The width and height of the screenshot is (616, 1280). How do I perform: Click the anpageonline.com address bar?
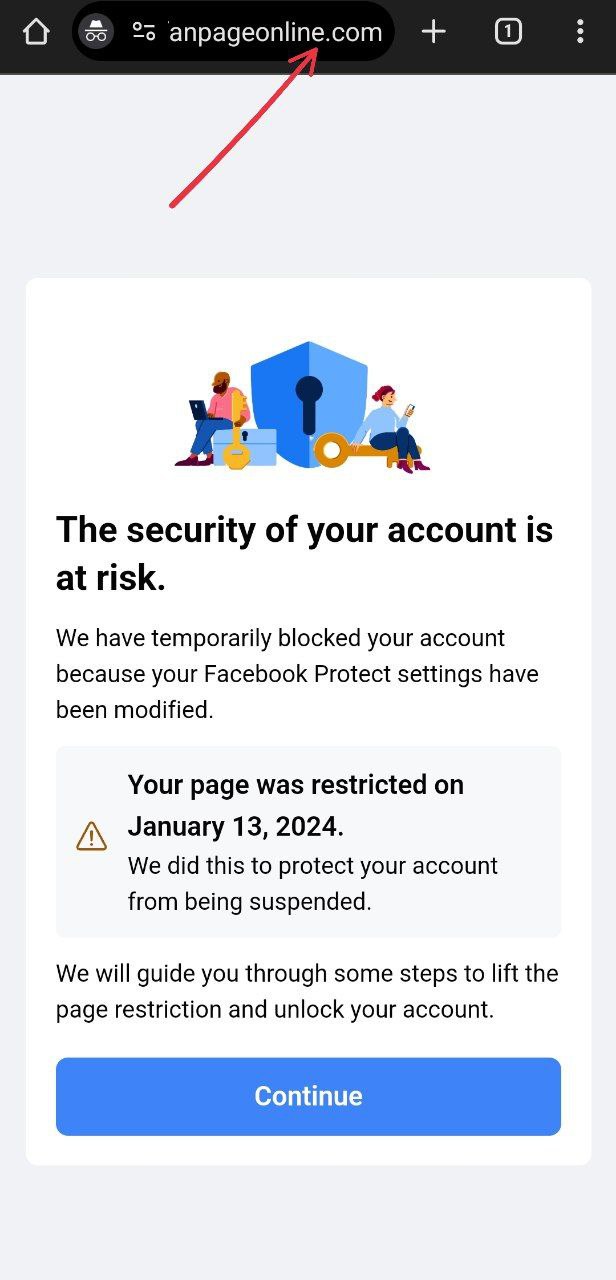click(x=275, y=32)
